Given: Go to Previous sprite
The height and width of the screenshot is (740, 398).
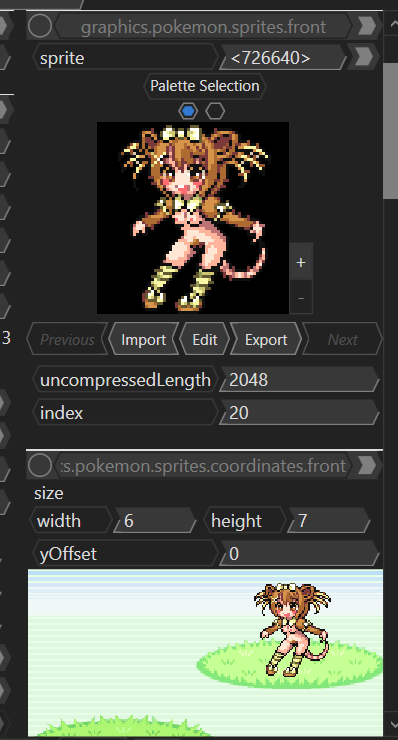Looking at the screenshot, I should (x=68, y=339).
